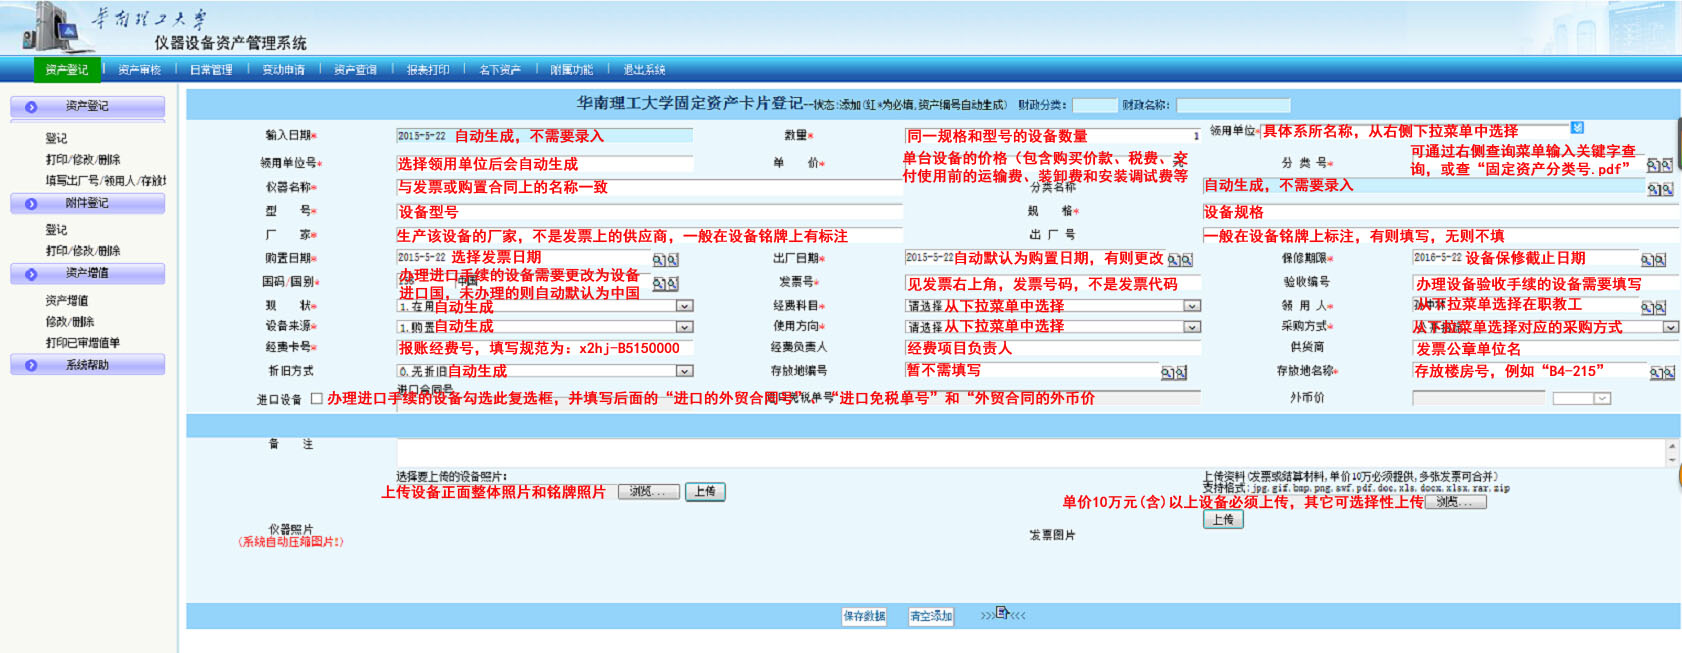This screenshot has width=1682, height=653.
Task: Open the 变动申请 top menu item
Action: click(283, 70)
